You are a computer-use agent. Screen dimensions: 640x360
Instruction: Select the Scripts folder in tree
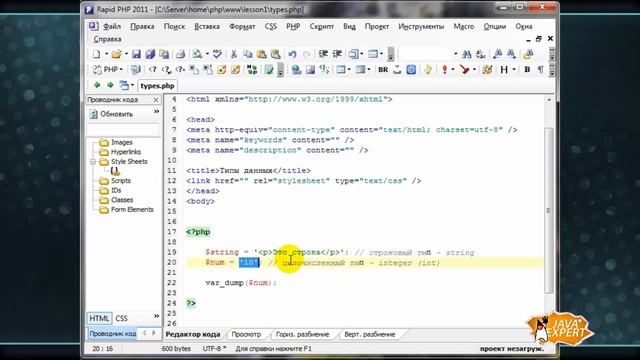[121, 180]
